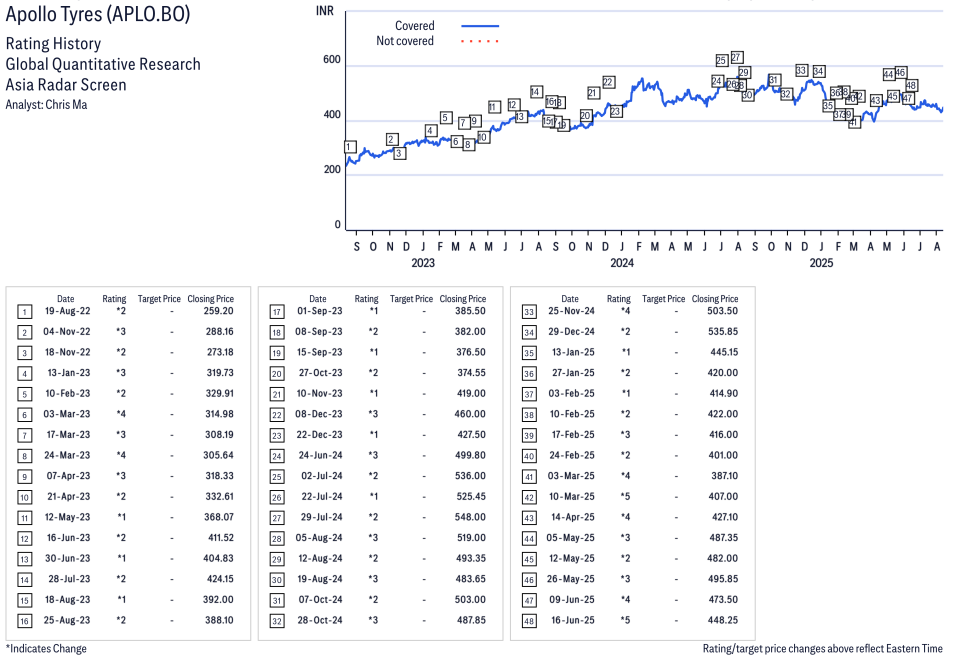Image resolution: width=954 pixels, height=655 pixels.
Task: Select the '*Indicates Change' footnote
Action: 46,648
